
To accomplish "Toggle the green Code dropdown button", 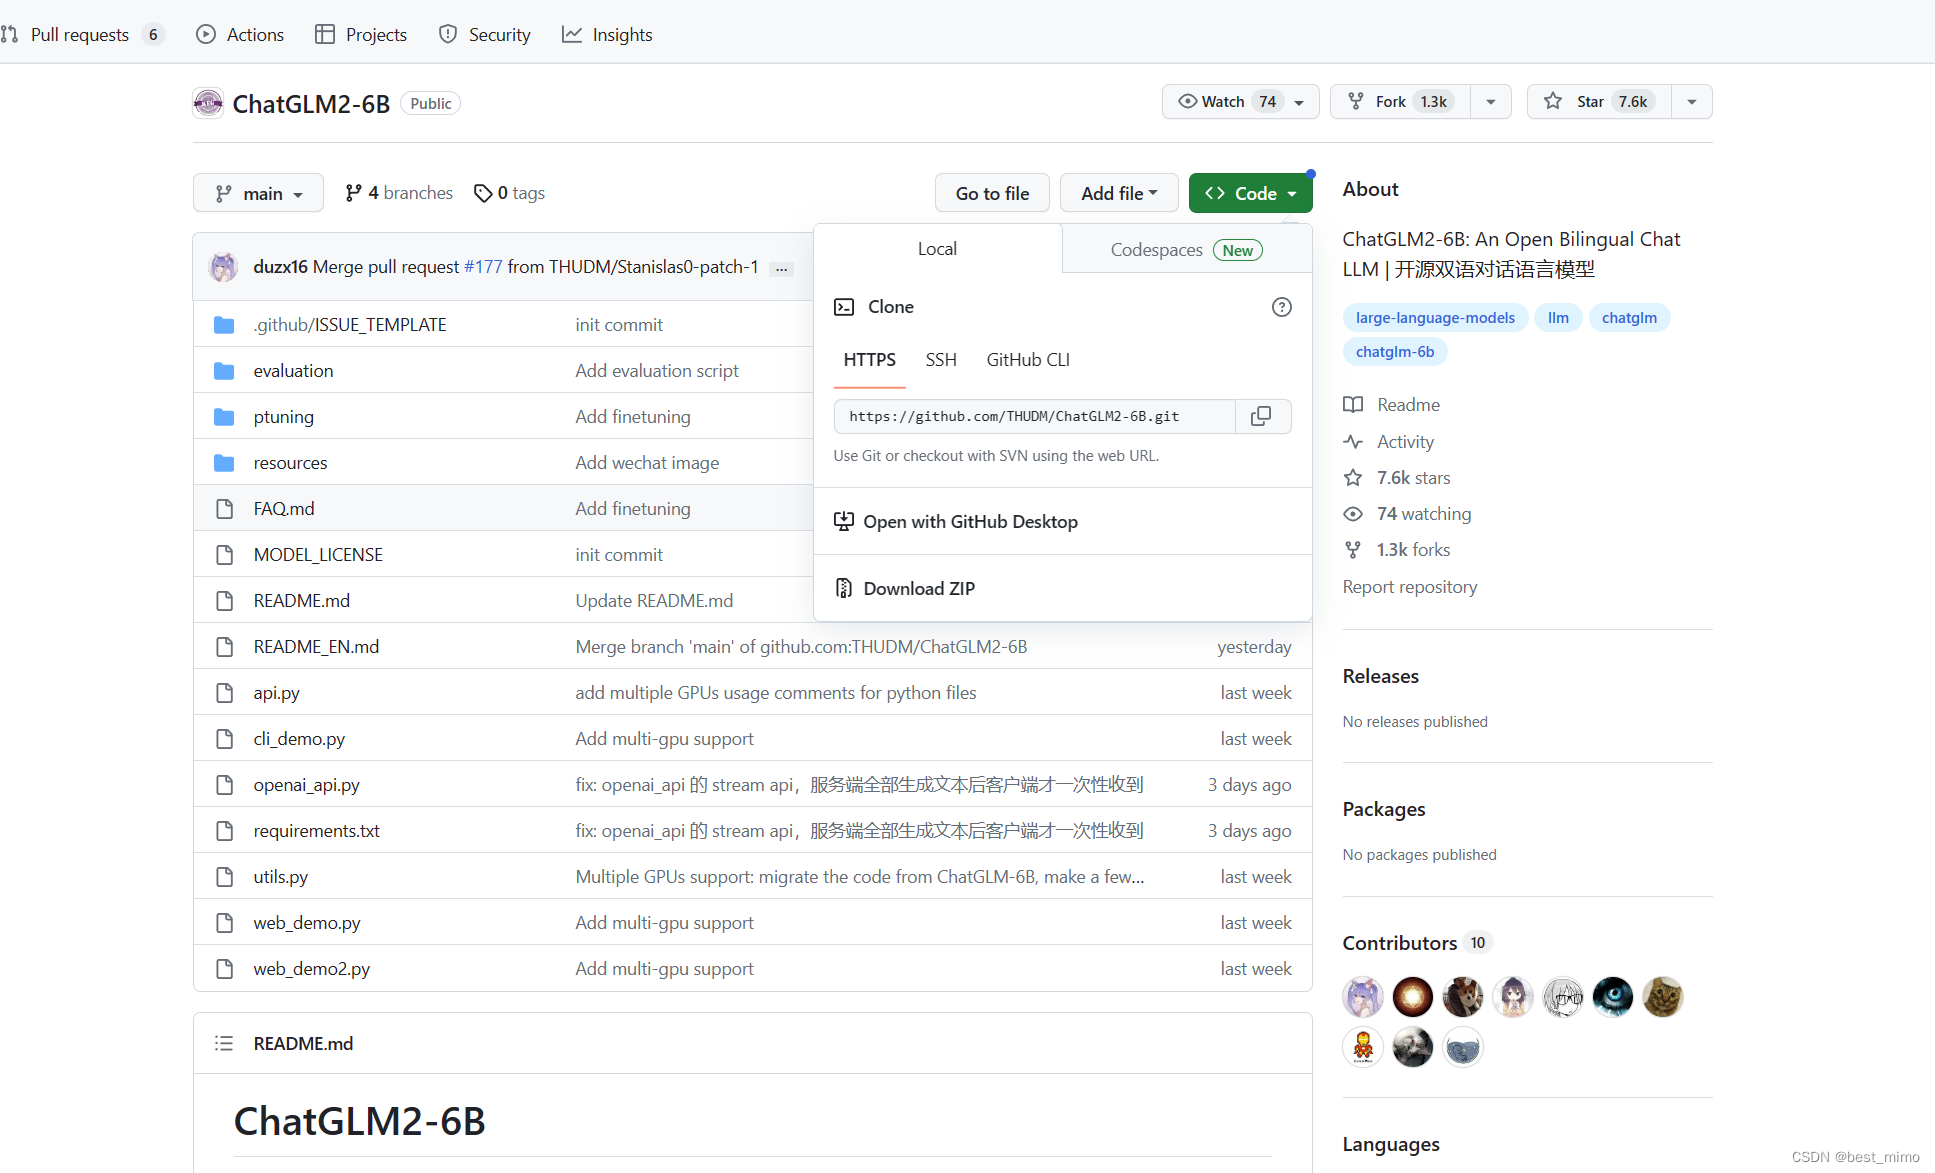I will [x=1250, y=193].
